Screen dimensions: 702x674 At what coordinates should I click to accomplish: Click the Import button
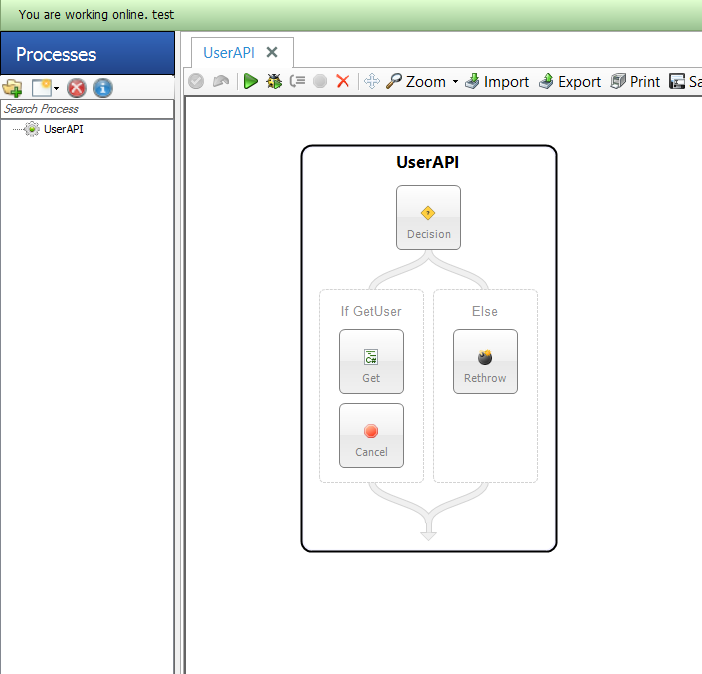(x=497, y=82)
